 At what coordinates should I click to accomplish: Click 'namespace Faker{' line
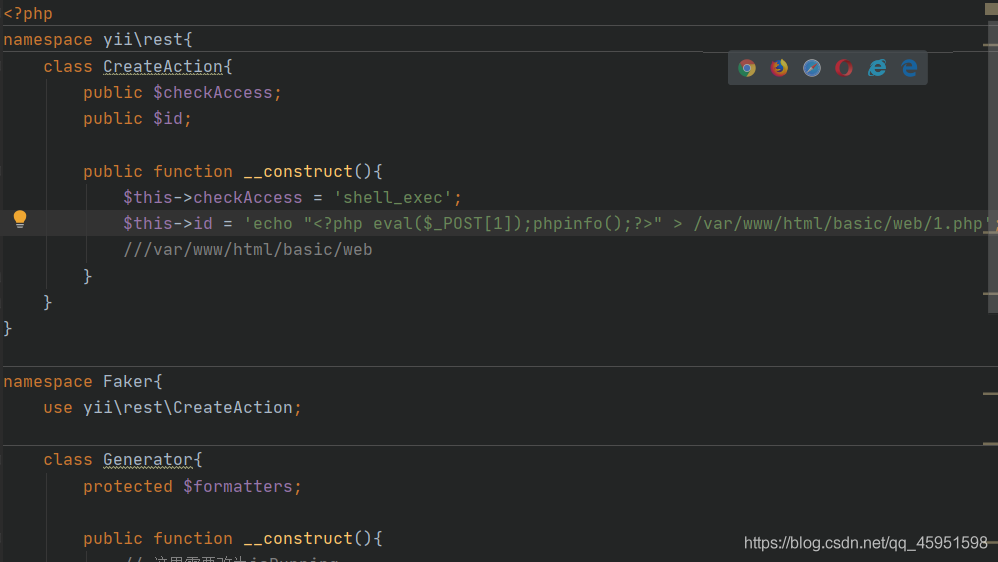83,382
